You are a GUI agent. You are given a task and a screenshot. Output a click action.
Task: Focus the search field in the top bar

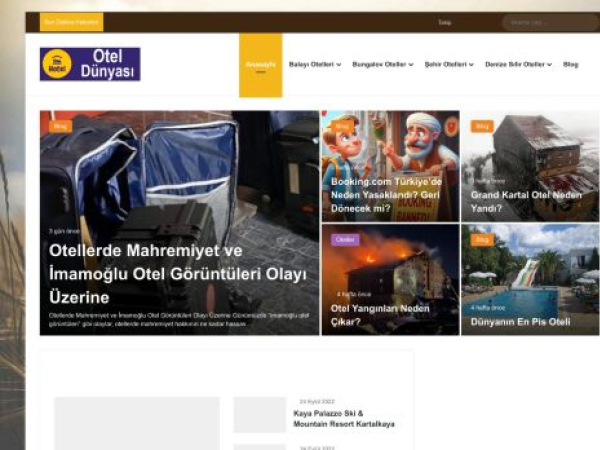click(x=551, y=23)
